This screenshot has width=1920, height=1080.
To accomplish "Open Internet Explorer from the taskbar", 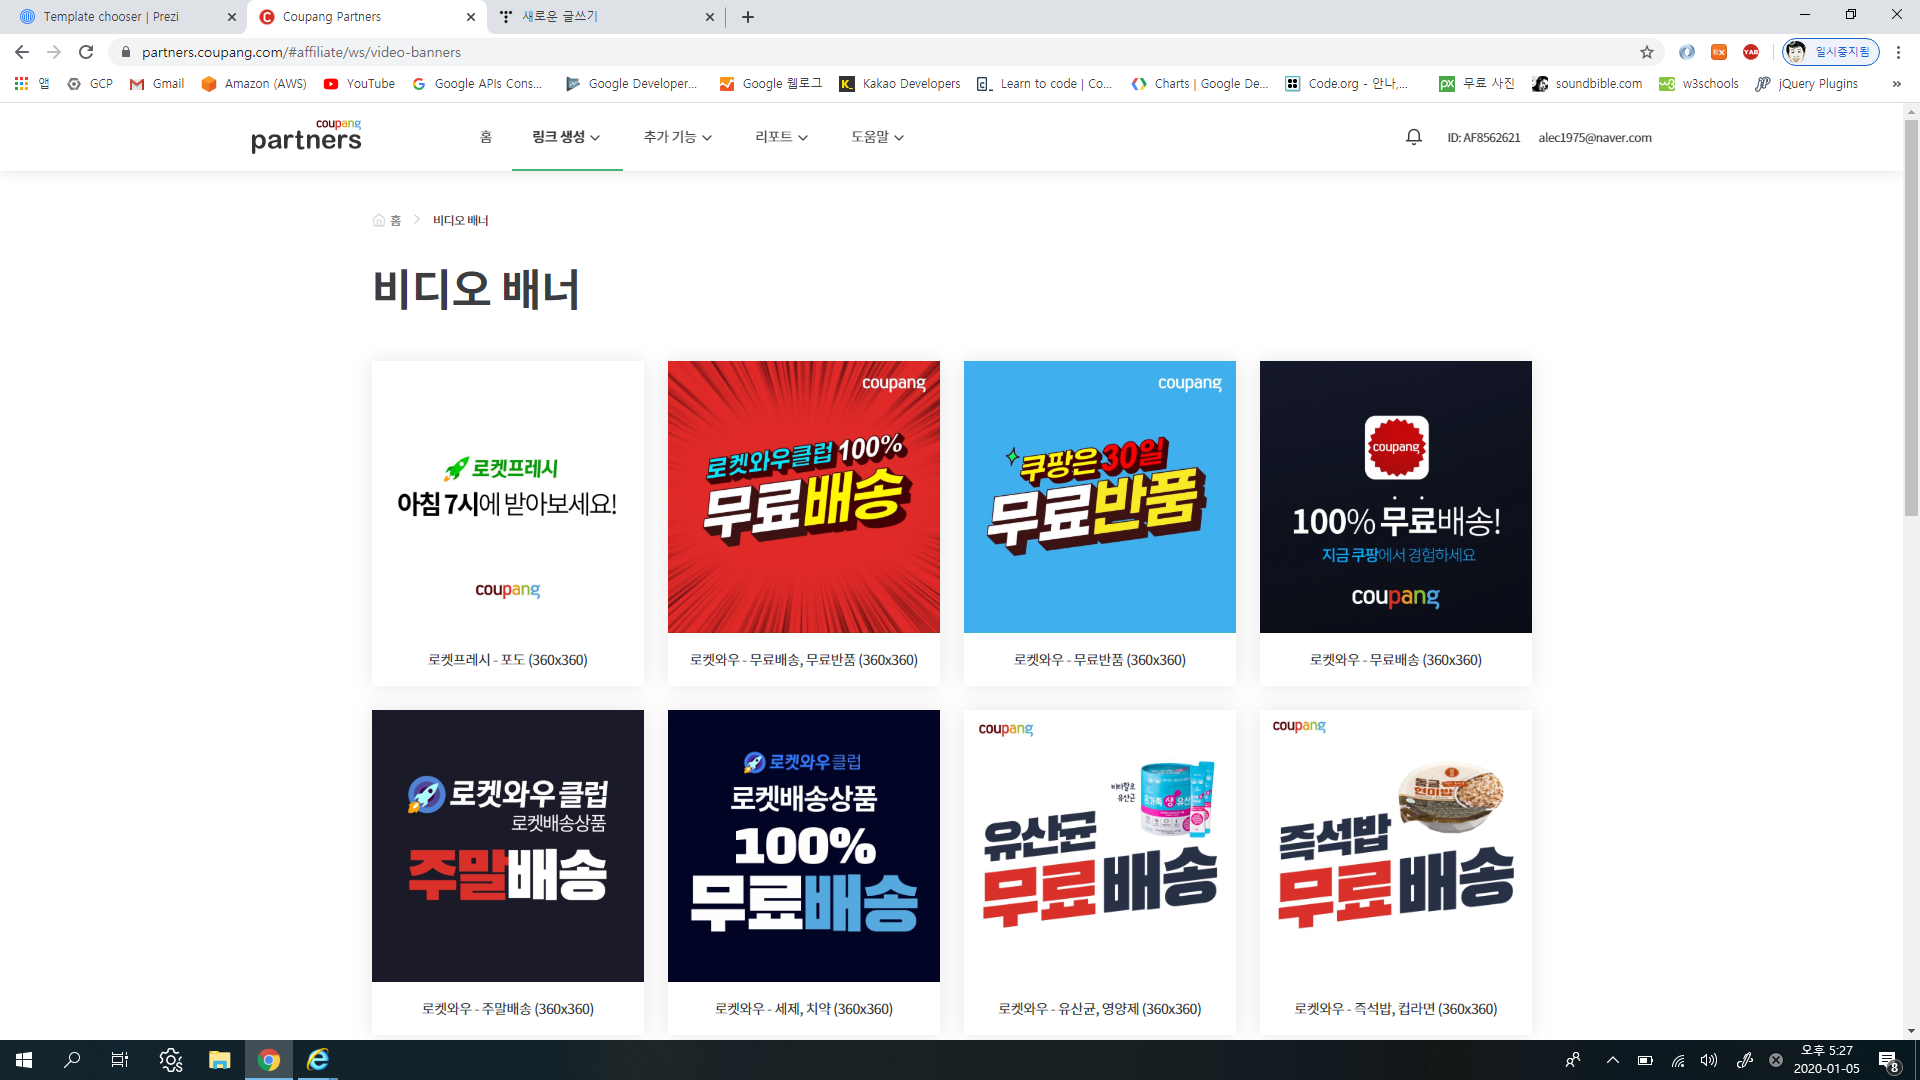I will coord(318,1060).
